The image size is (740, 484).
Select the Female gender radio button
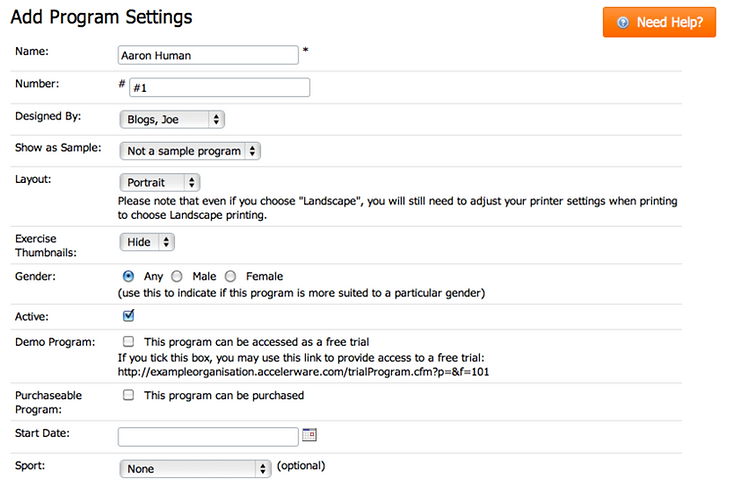[x=231, y=276]
